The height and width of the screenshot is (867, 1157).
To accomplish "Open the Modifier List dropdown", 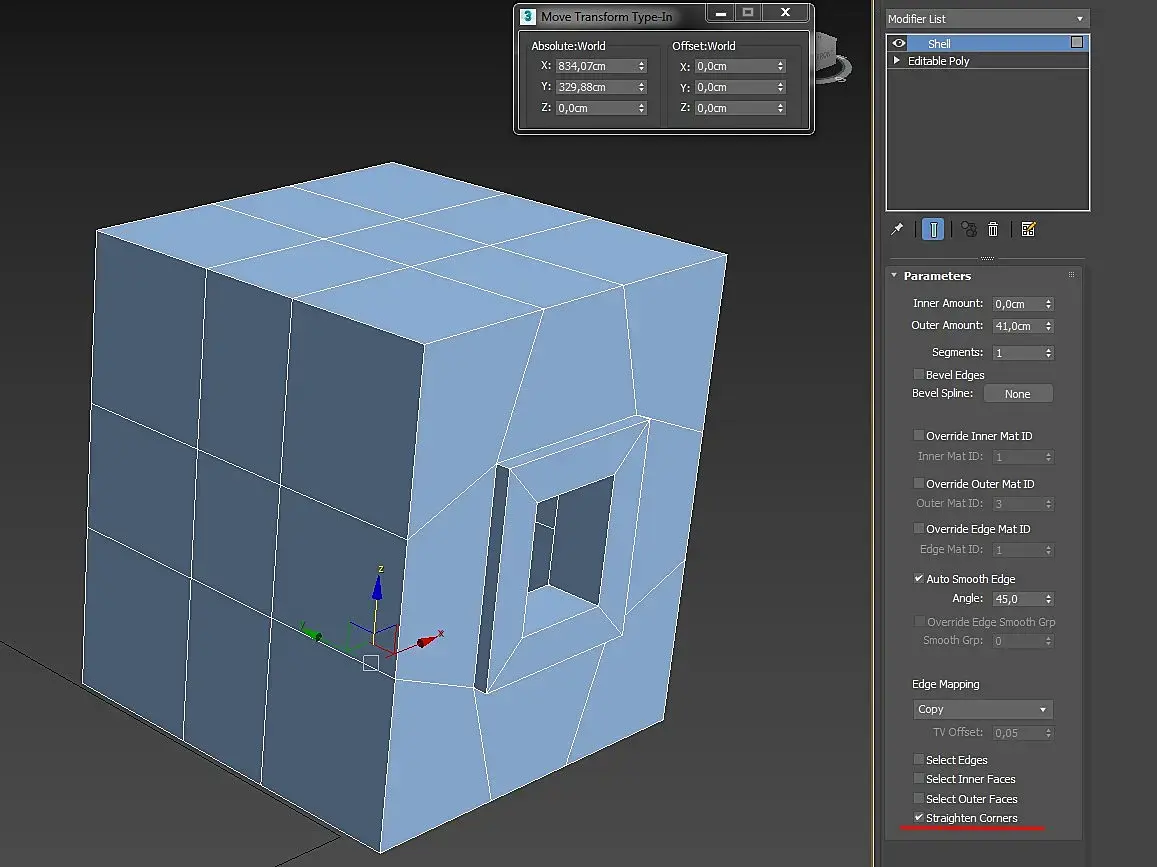I will [x=986, y=19].
